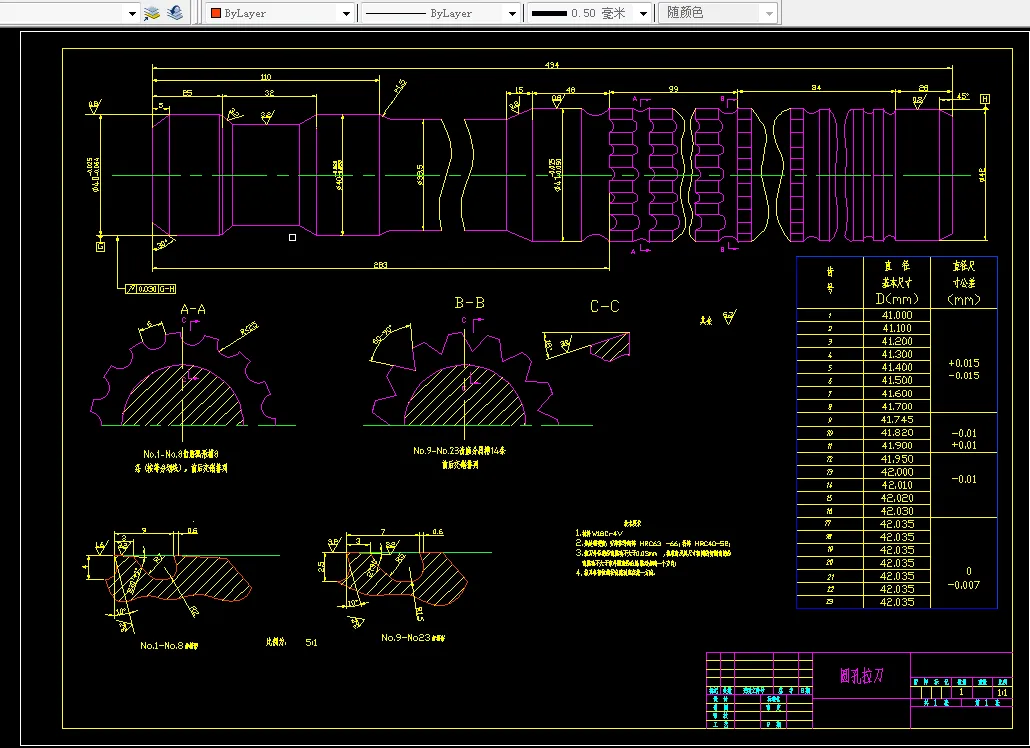Click the H datum marker box
The image size is (1030, 748).
(x=985, y=99)
